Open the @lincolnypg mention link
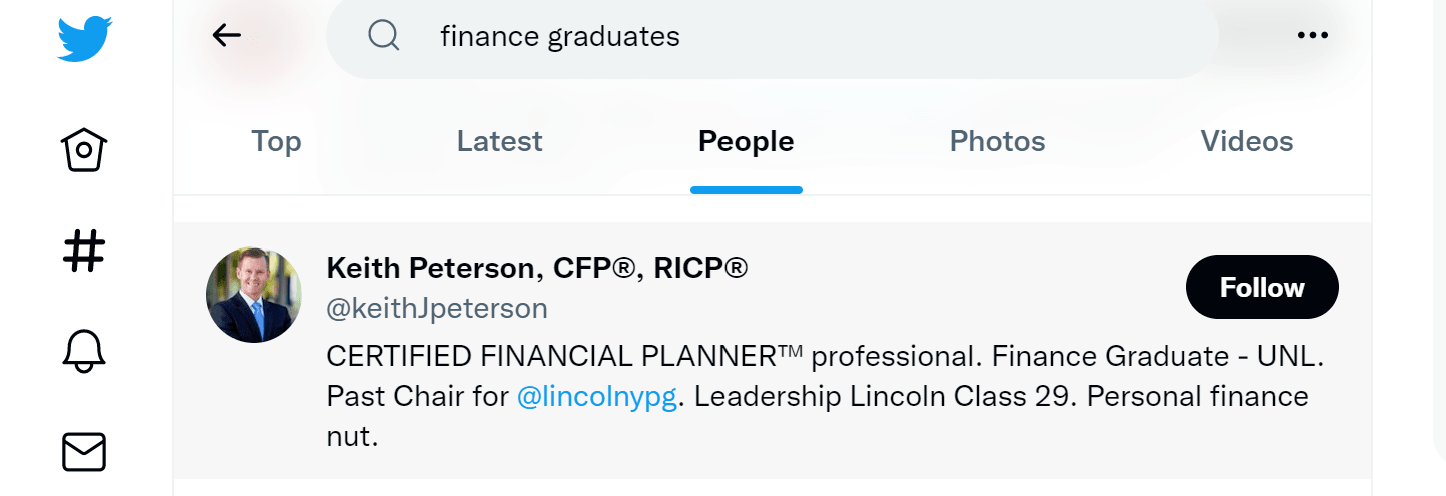 pyautogui.click(x=597, y=396)
